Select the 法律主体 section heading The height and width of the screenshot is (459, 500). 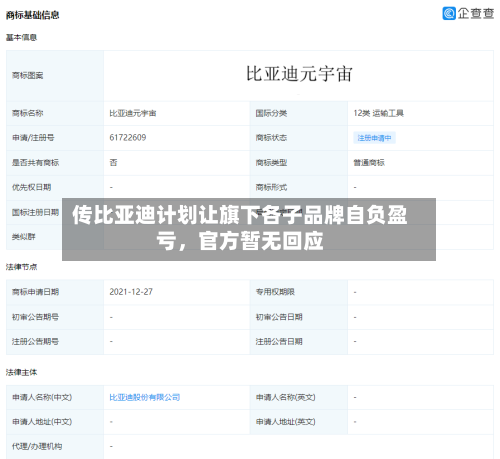coord(21,373)
